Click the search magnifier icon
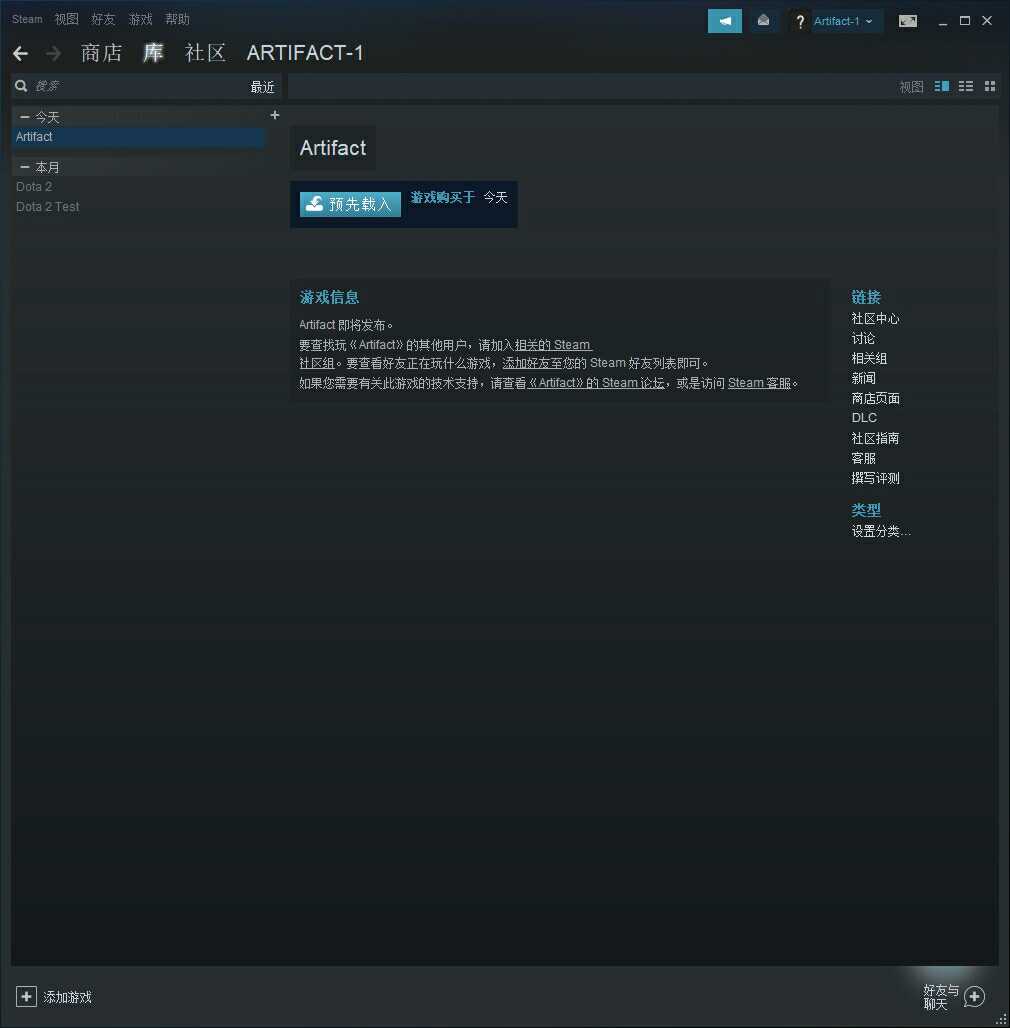 (21, 86)
